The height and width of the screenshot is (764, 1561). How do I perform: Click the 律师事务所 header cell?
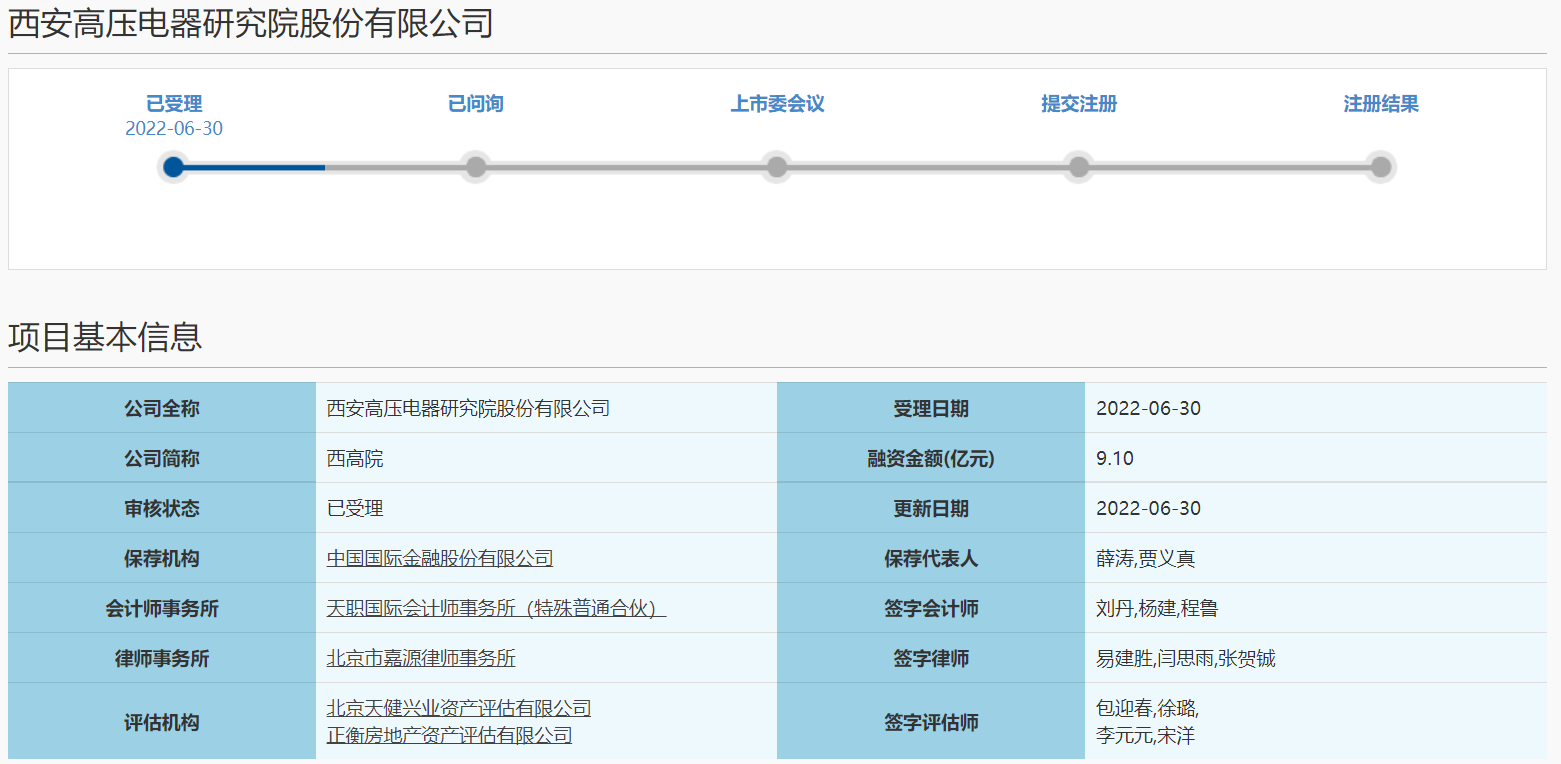(x=162, y=658)
